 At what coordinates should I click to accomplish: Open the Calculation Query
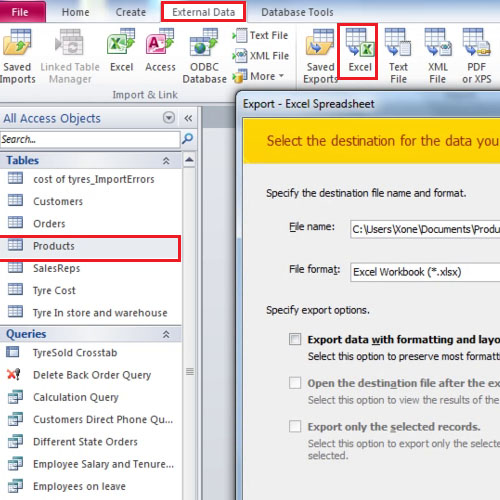coord(91,397)
